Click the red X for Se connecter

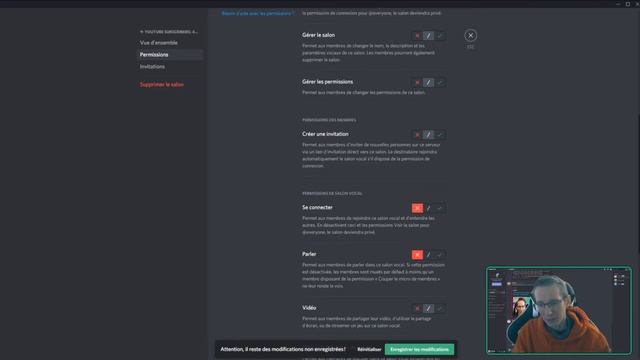point(417,208)
